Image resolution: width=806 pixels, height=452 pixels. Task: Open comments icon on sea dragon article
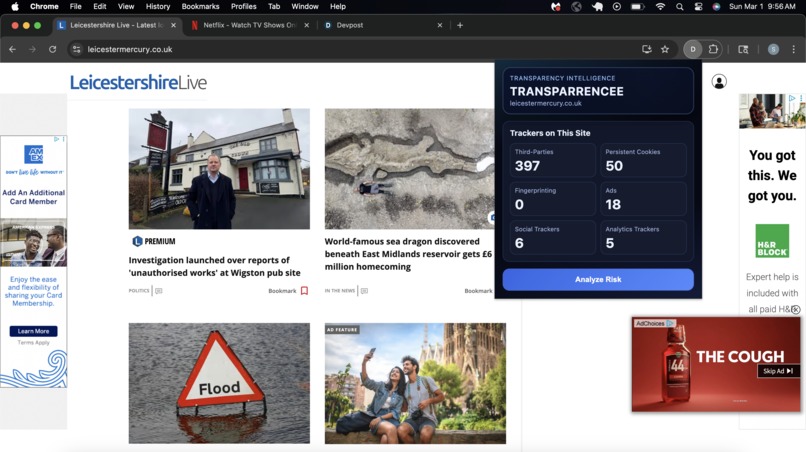pos(364,291)
